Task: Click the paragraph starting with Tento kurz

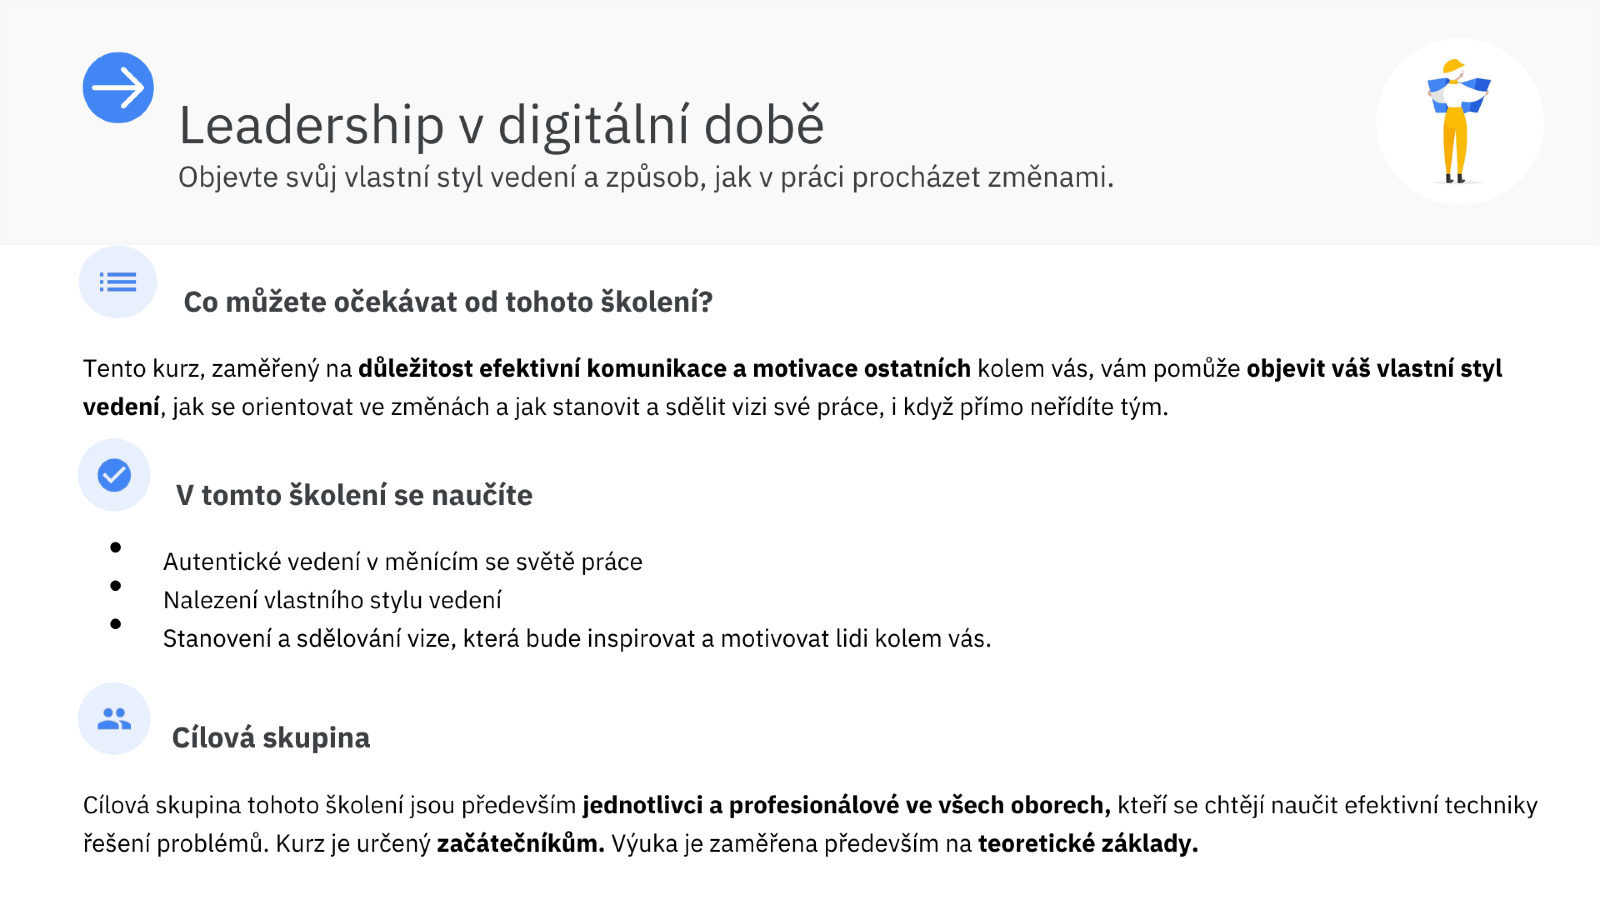Action: [793, 388]
